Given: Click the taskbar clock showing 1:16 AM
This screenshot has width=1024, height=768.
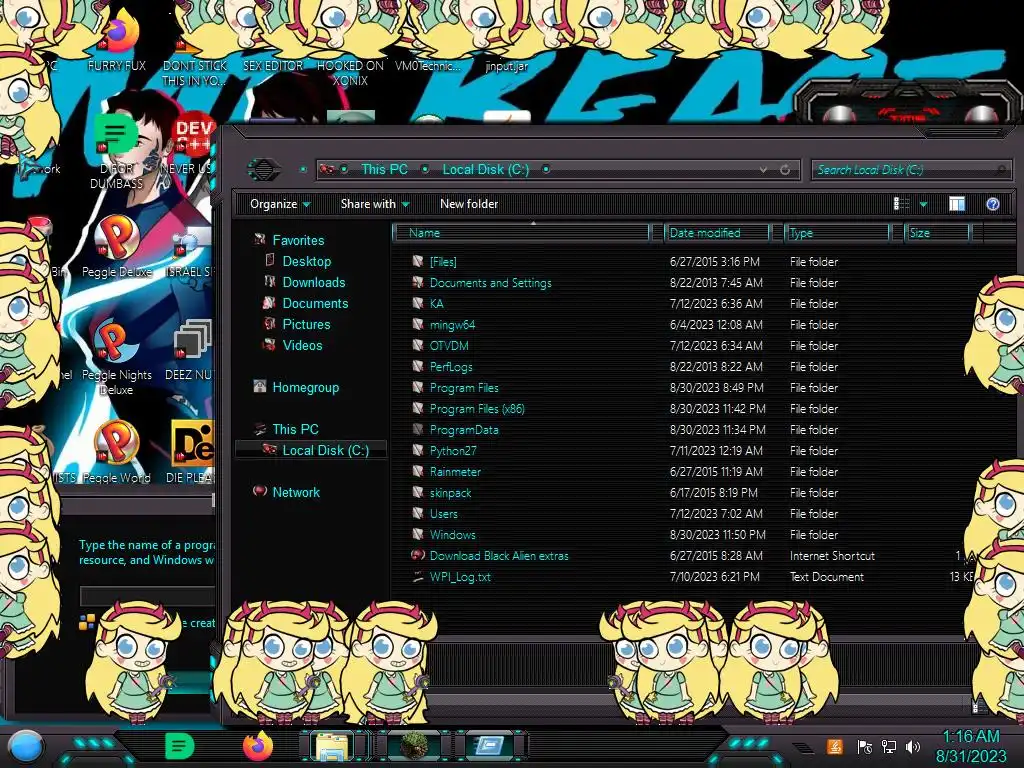Looking at the screenshot, I should (x=971, y=746).
